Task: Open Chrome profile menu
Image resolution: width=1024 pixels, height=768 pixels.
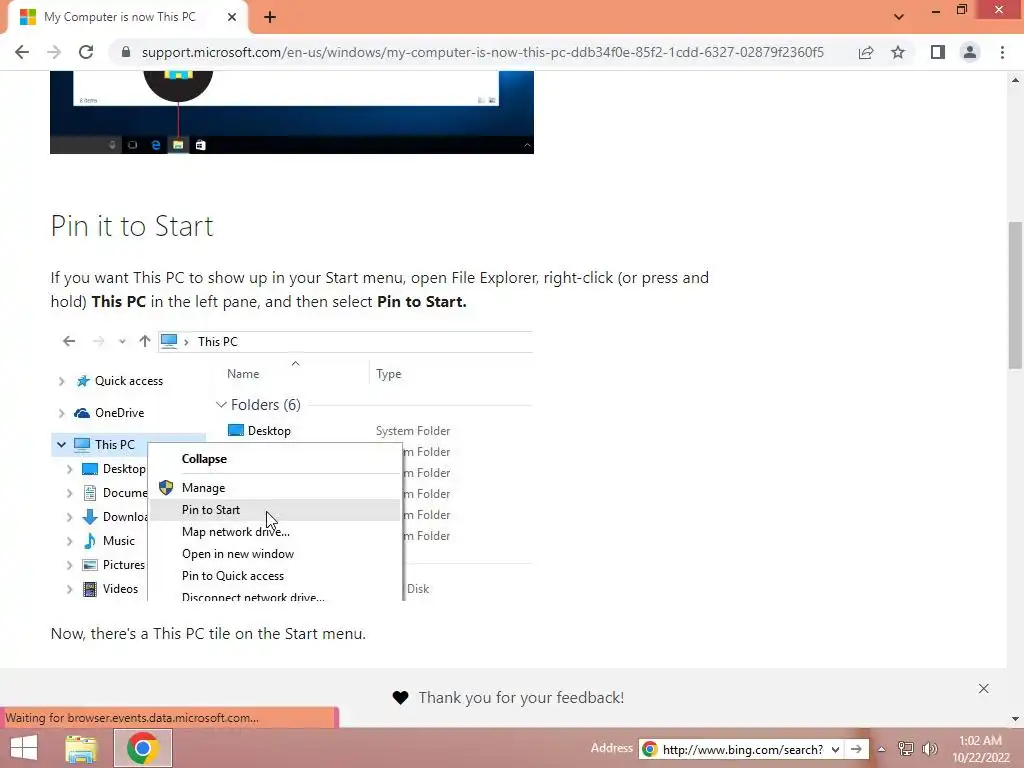Action: [x=970, y=52]
